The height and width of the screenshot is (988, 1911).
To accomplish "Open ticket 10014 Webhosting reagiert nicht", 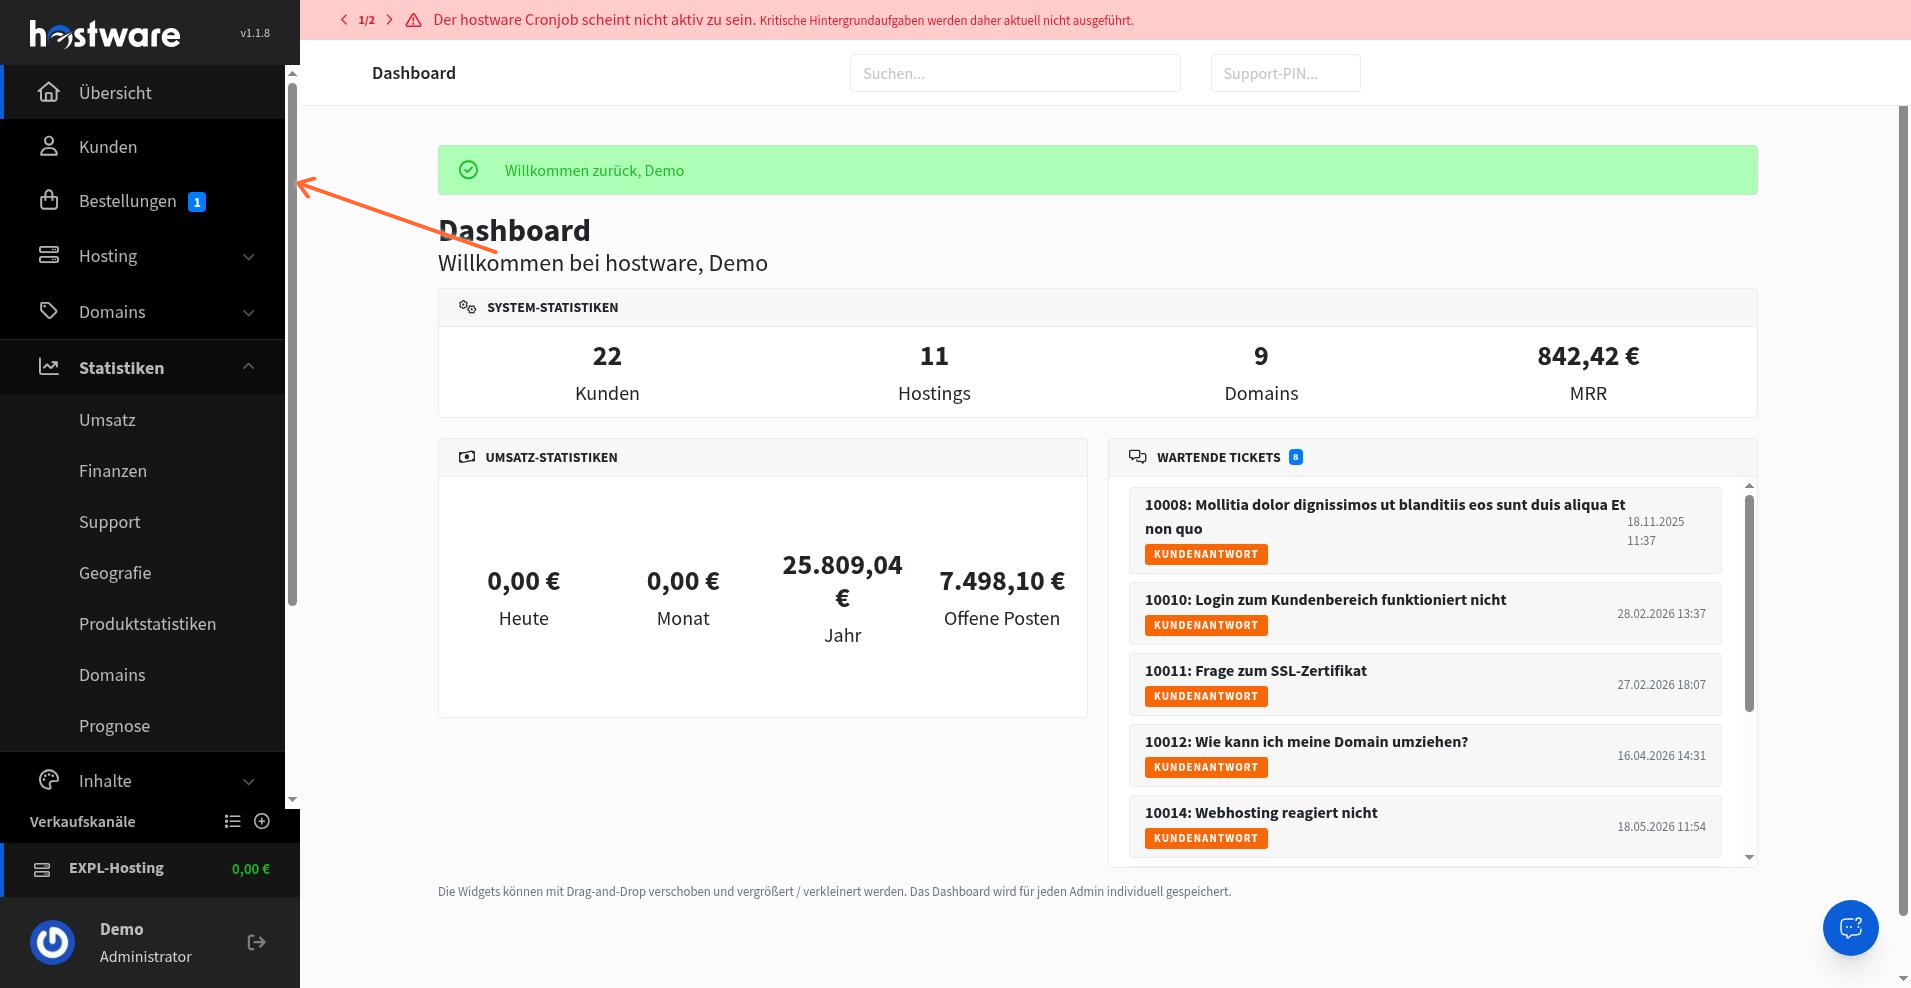I will [1425, 826].
